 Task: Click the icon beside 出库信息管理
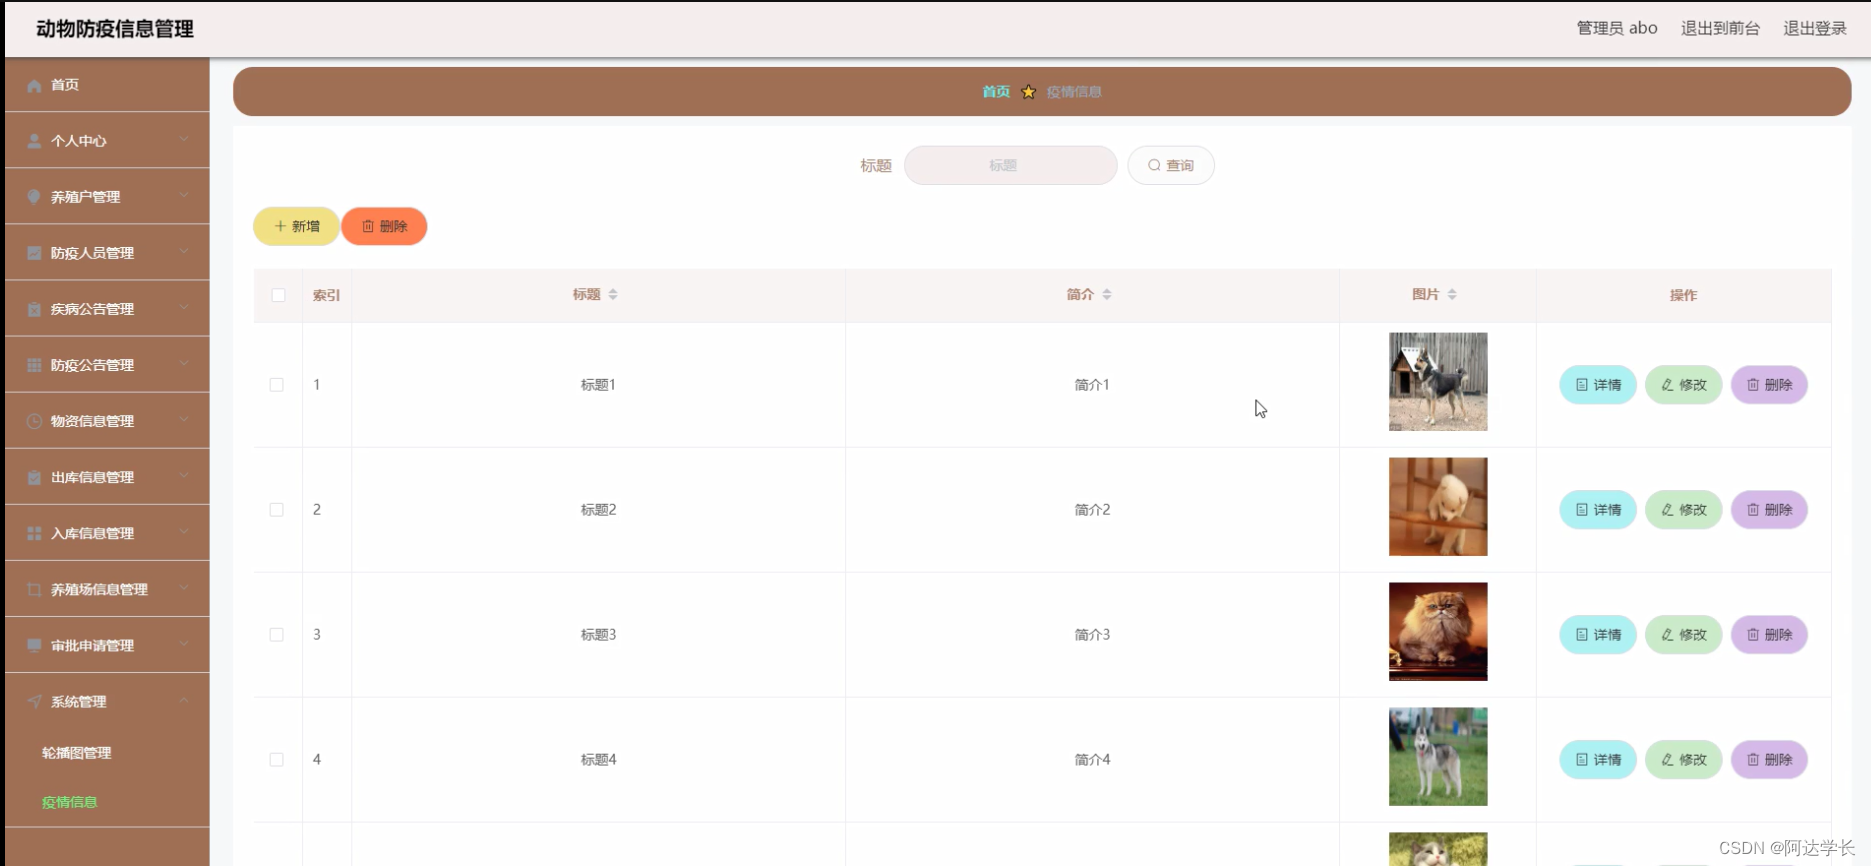pos(34,477)
